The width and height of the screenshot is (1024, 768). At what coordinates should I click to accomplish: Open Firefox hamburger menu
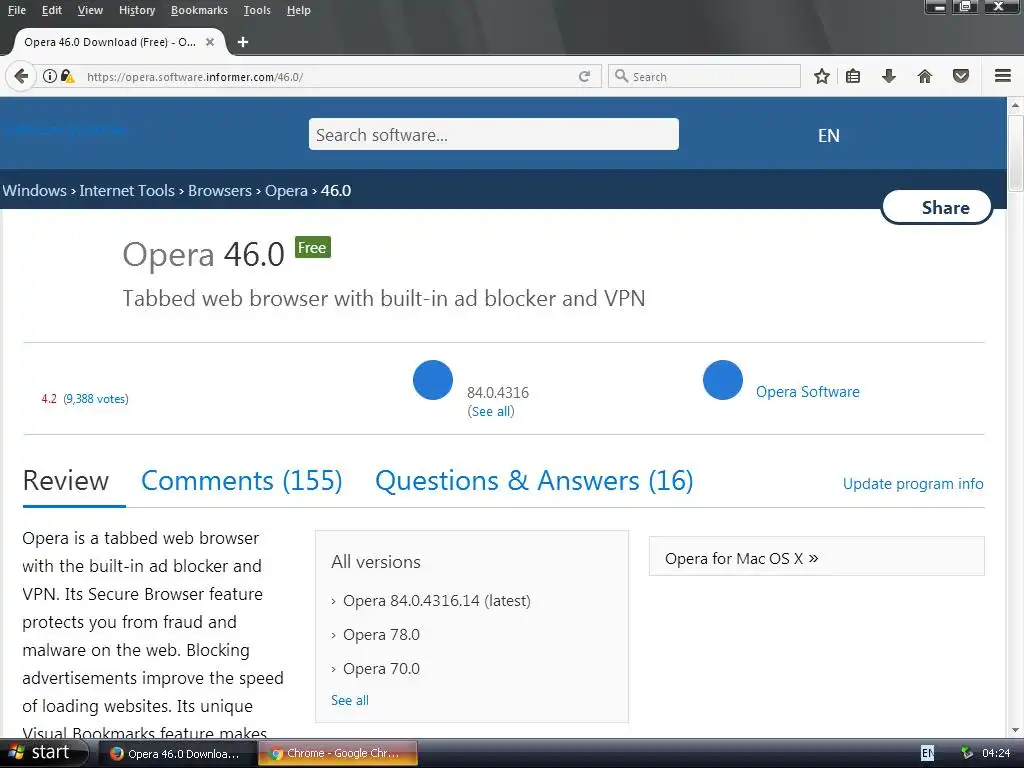[1003, 76]
